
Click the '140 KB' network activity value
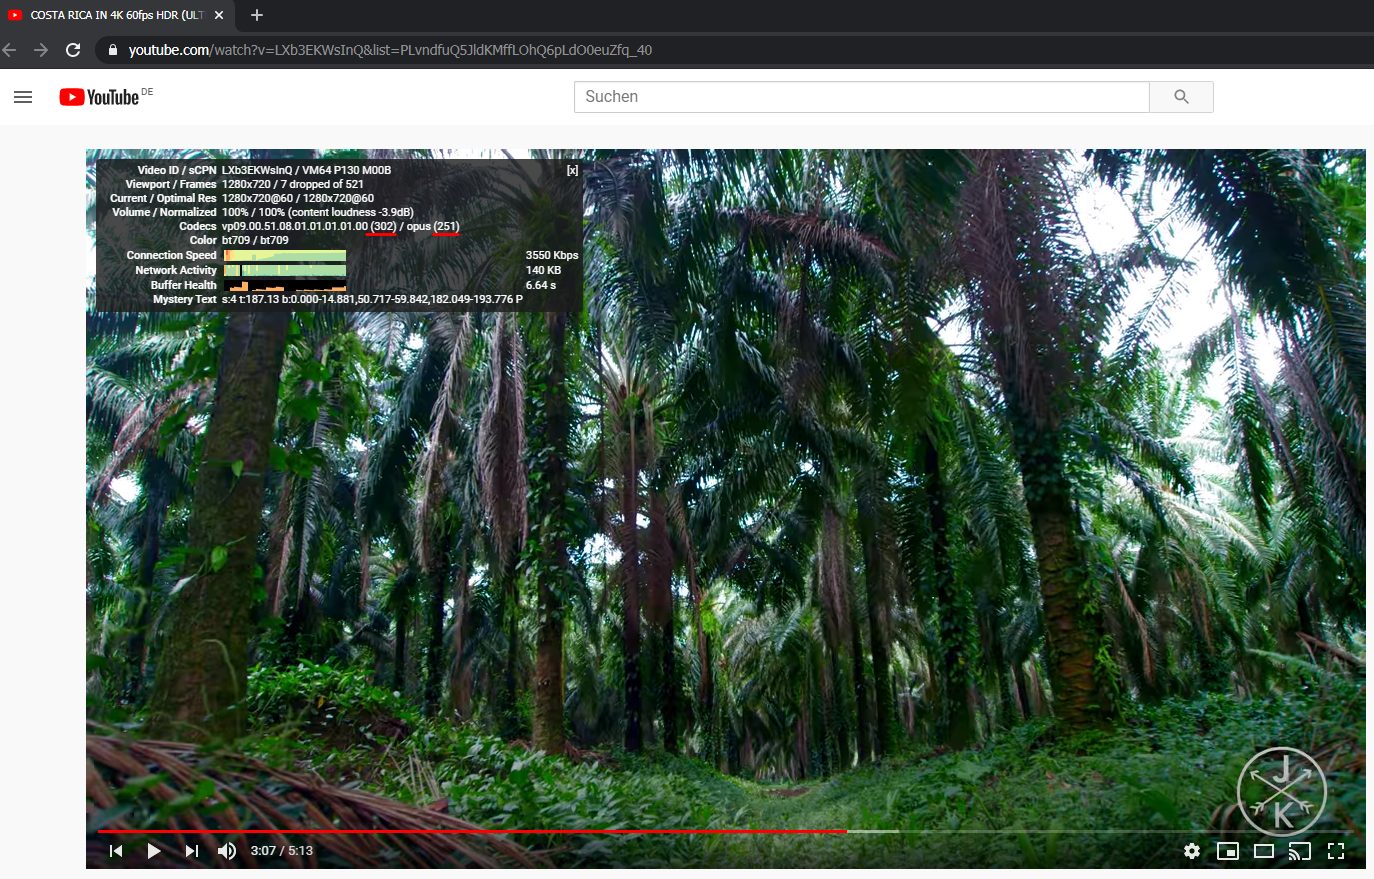[544, 270]
